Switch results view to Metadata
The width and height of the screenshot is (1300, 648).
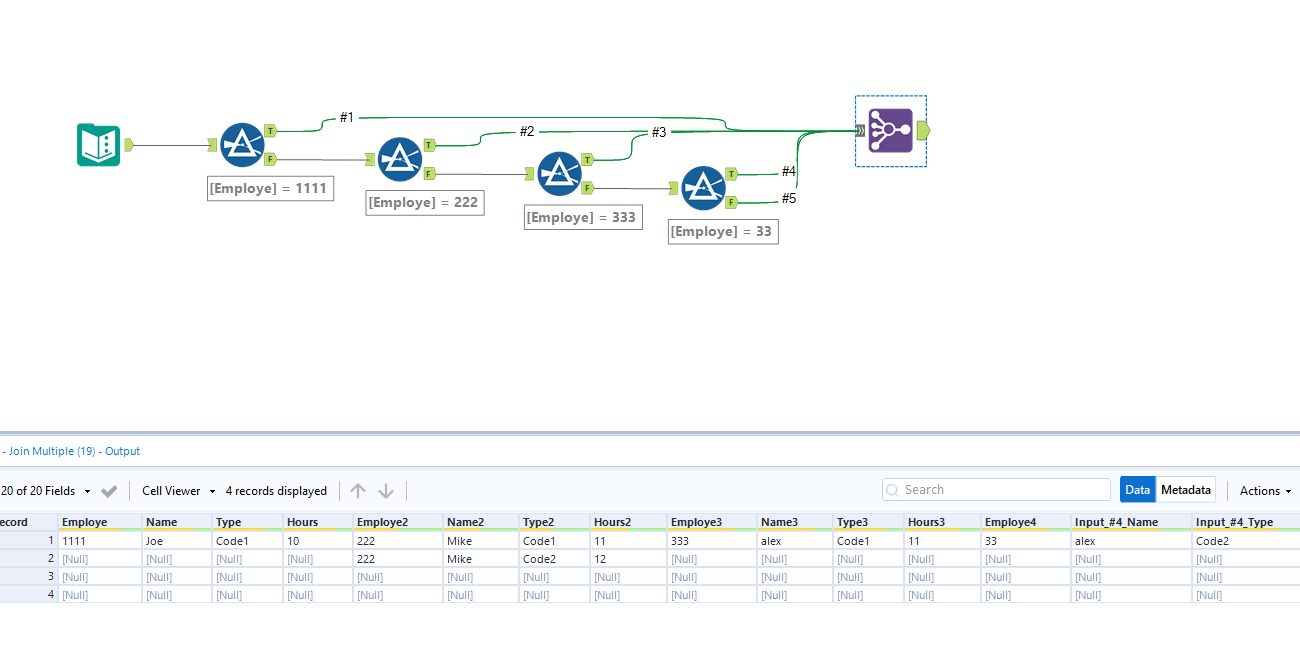(x=1186, y=489)
